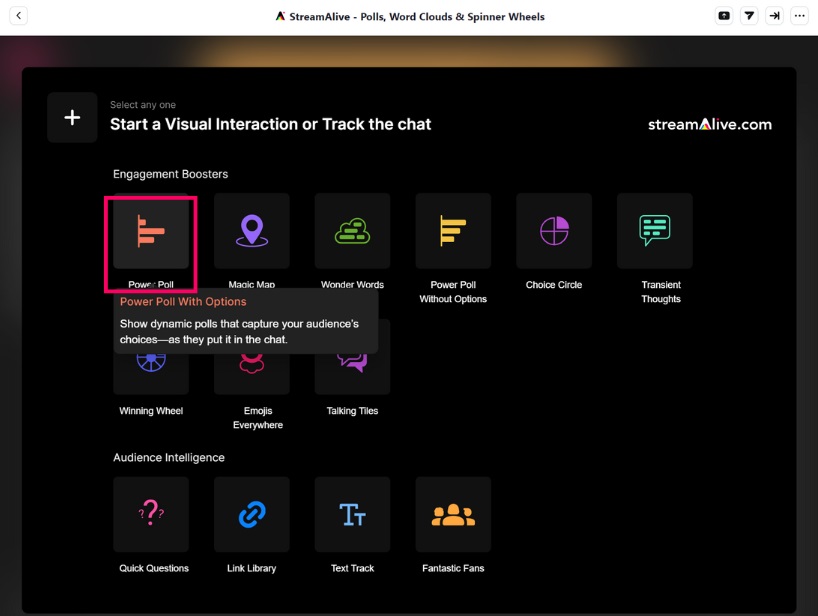
Task: Select the Text Track tile
Action: (352, 514)
